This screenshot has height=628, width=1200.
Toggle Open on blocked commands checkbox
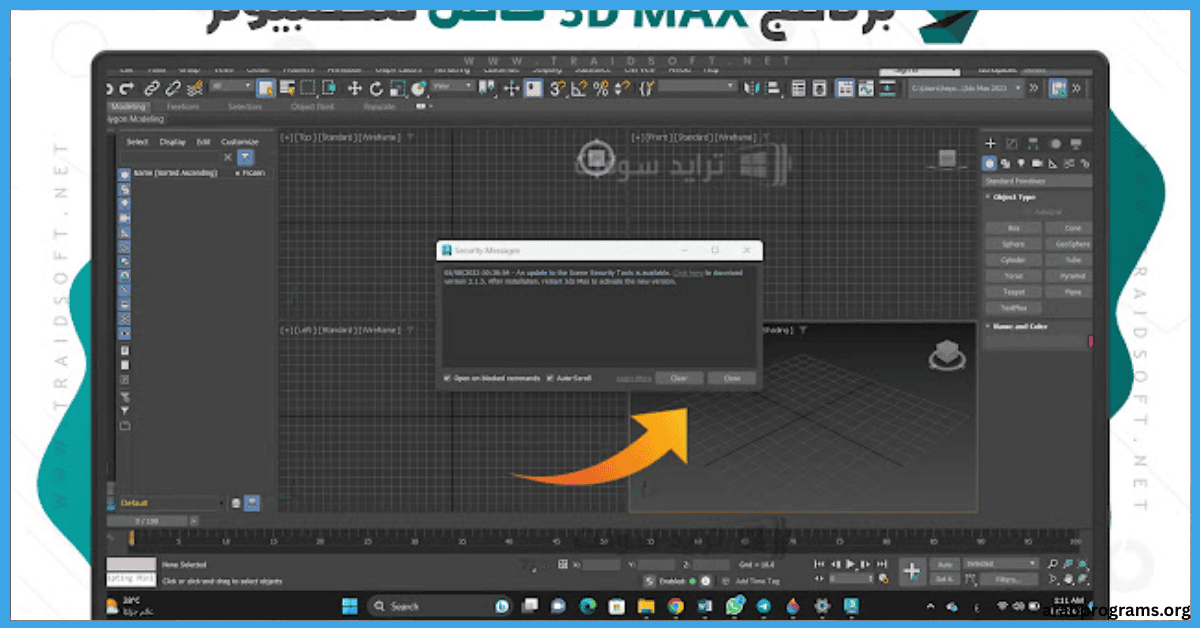click(447, 378)
